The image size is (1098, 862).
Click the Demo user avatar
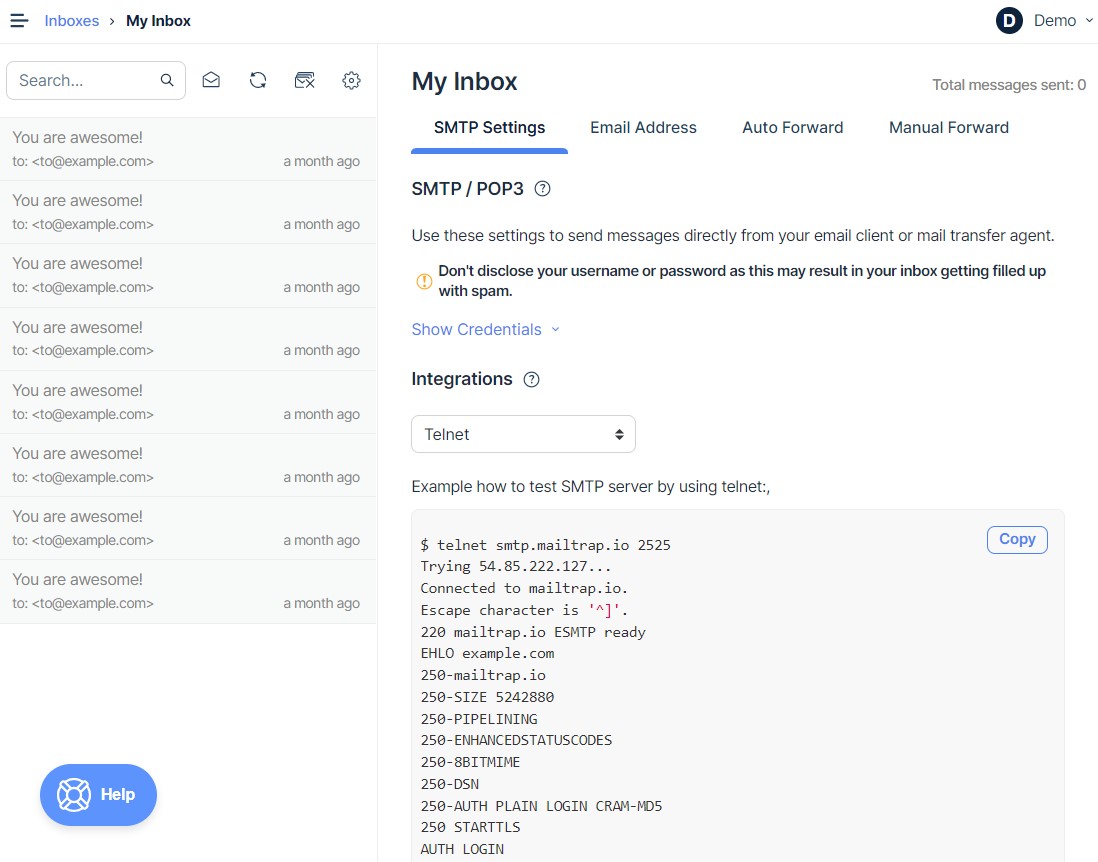point(1009,21)
